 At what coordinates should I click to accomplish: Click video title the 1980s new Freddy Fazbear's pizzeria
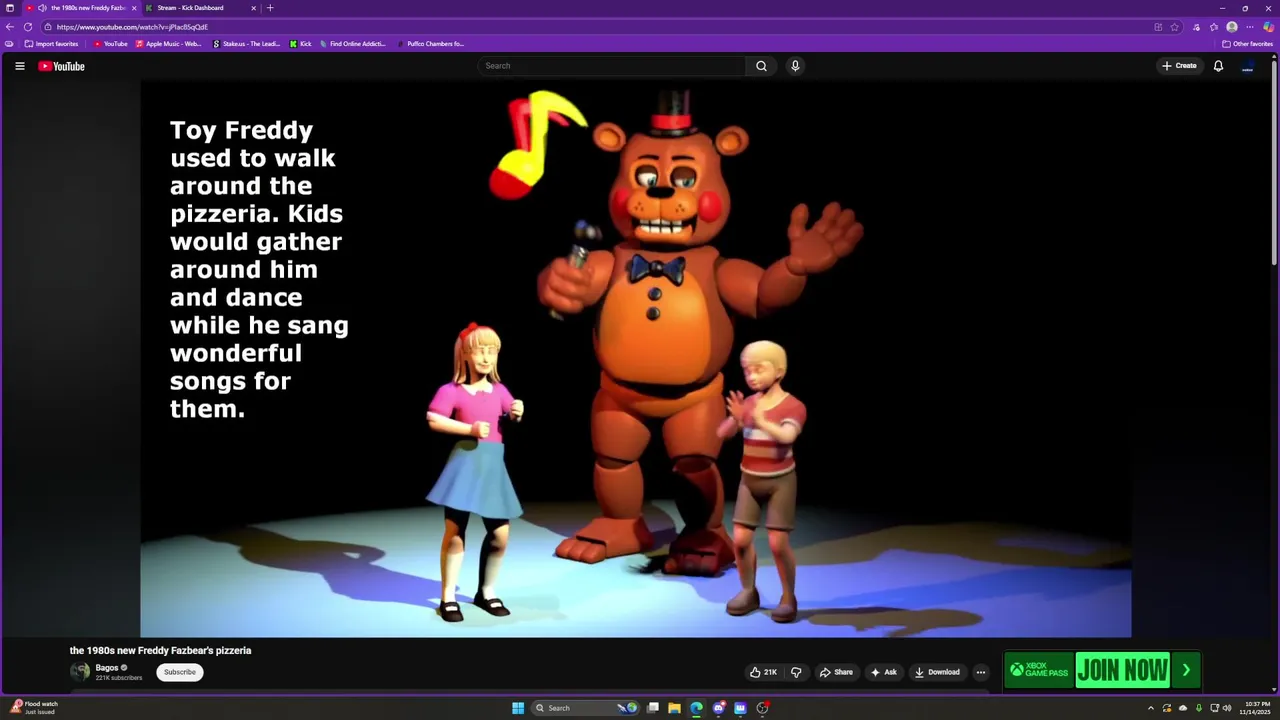click(160, 650)
